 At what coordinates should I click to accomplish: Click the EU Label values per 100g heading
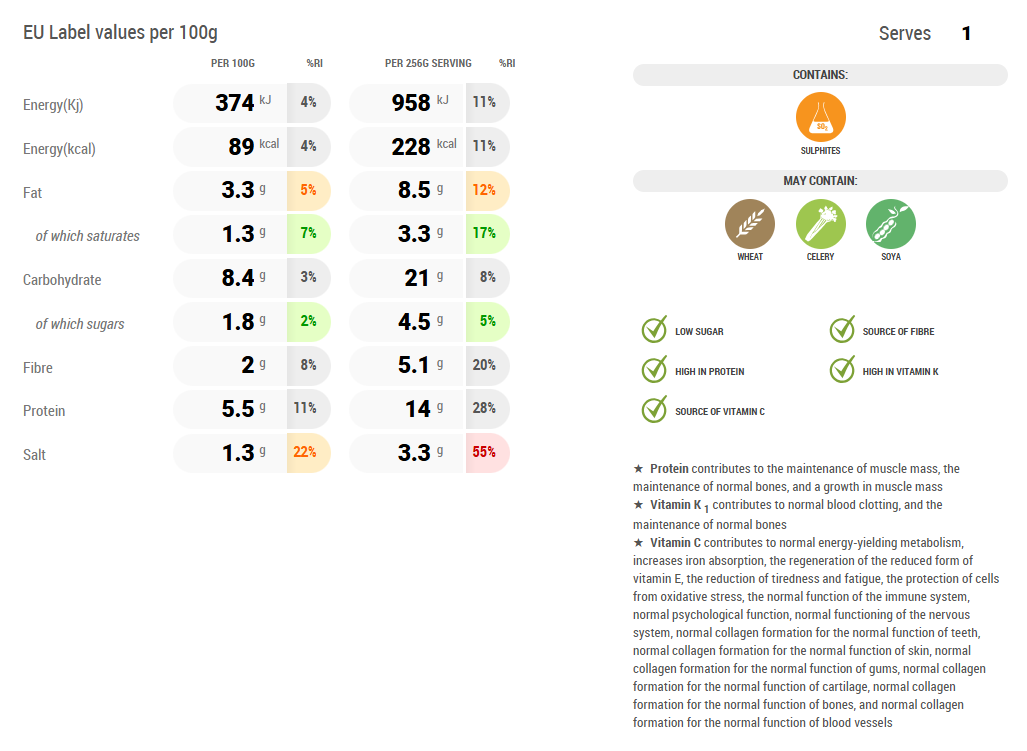[120, 33]
